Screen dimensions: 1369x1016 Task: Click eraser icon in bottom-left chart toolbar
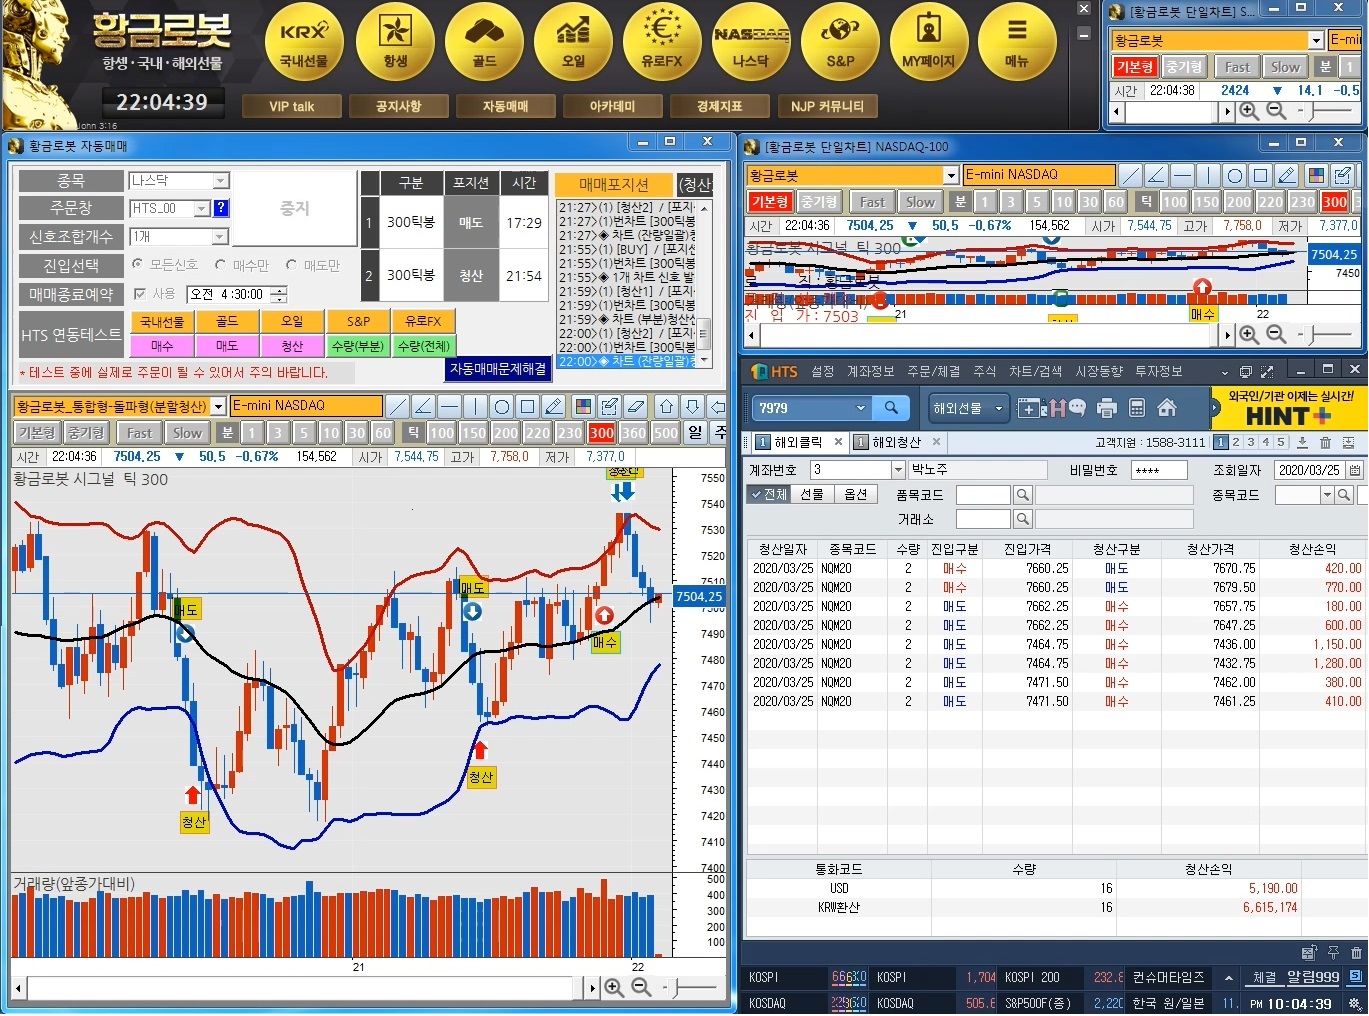635,406
